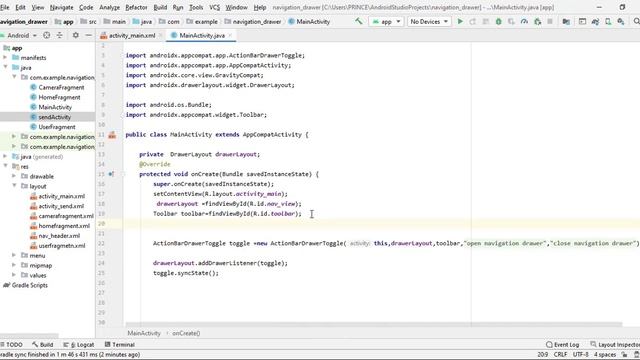Click the Search Everywhere magnifier icon
The height and width of the screenshot is (360, 640).
coord(636,22)
